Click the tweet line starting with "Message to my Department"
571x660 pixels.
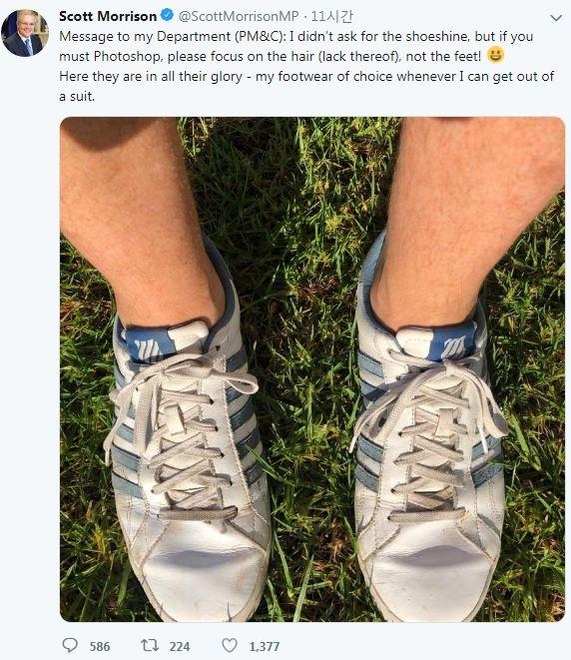(x=296, y=36)
